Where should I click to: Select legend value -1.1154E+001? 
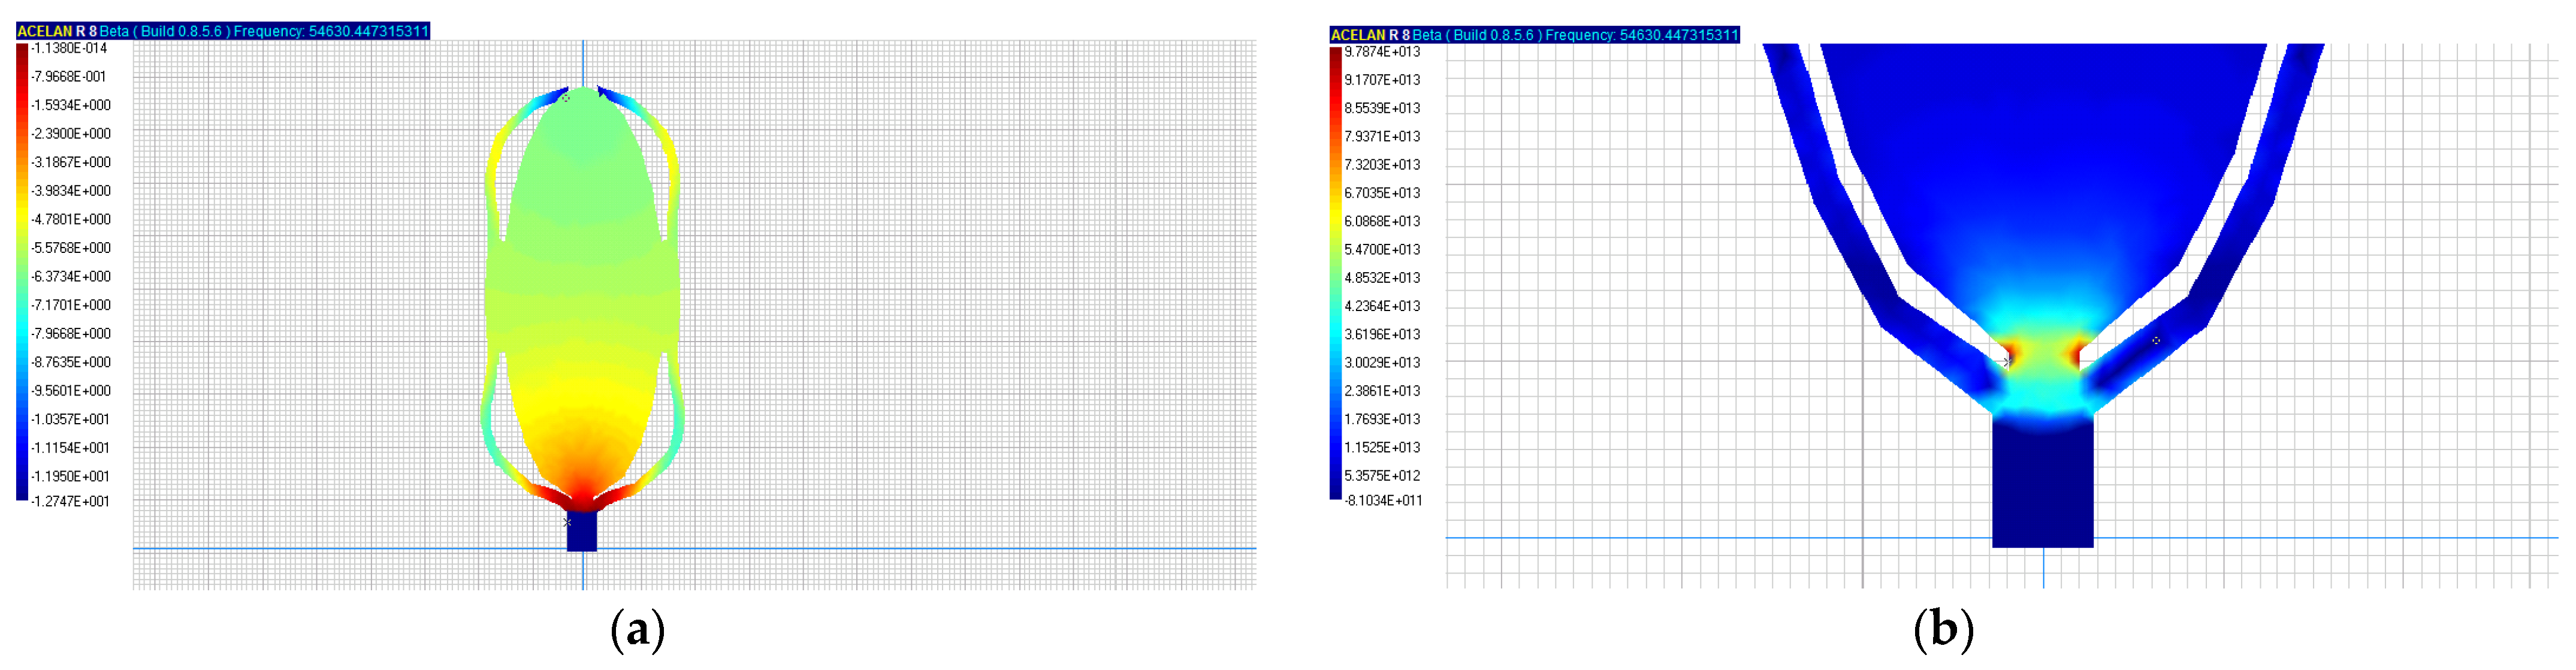[x=71, y=448]
